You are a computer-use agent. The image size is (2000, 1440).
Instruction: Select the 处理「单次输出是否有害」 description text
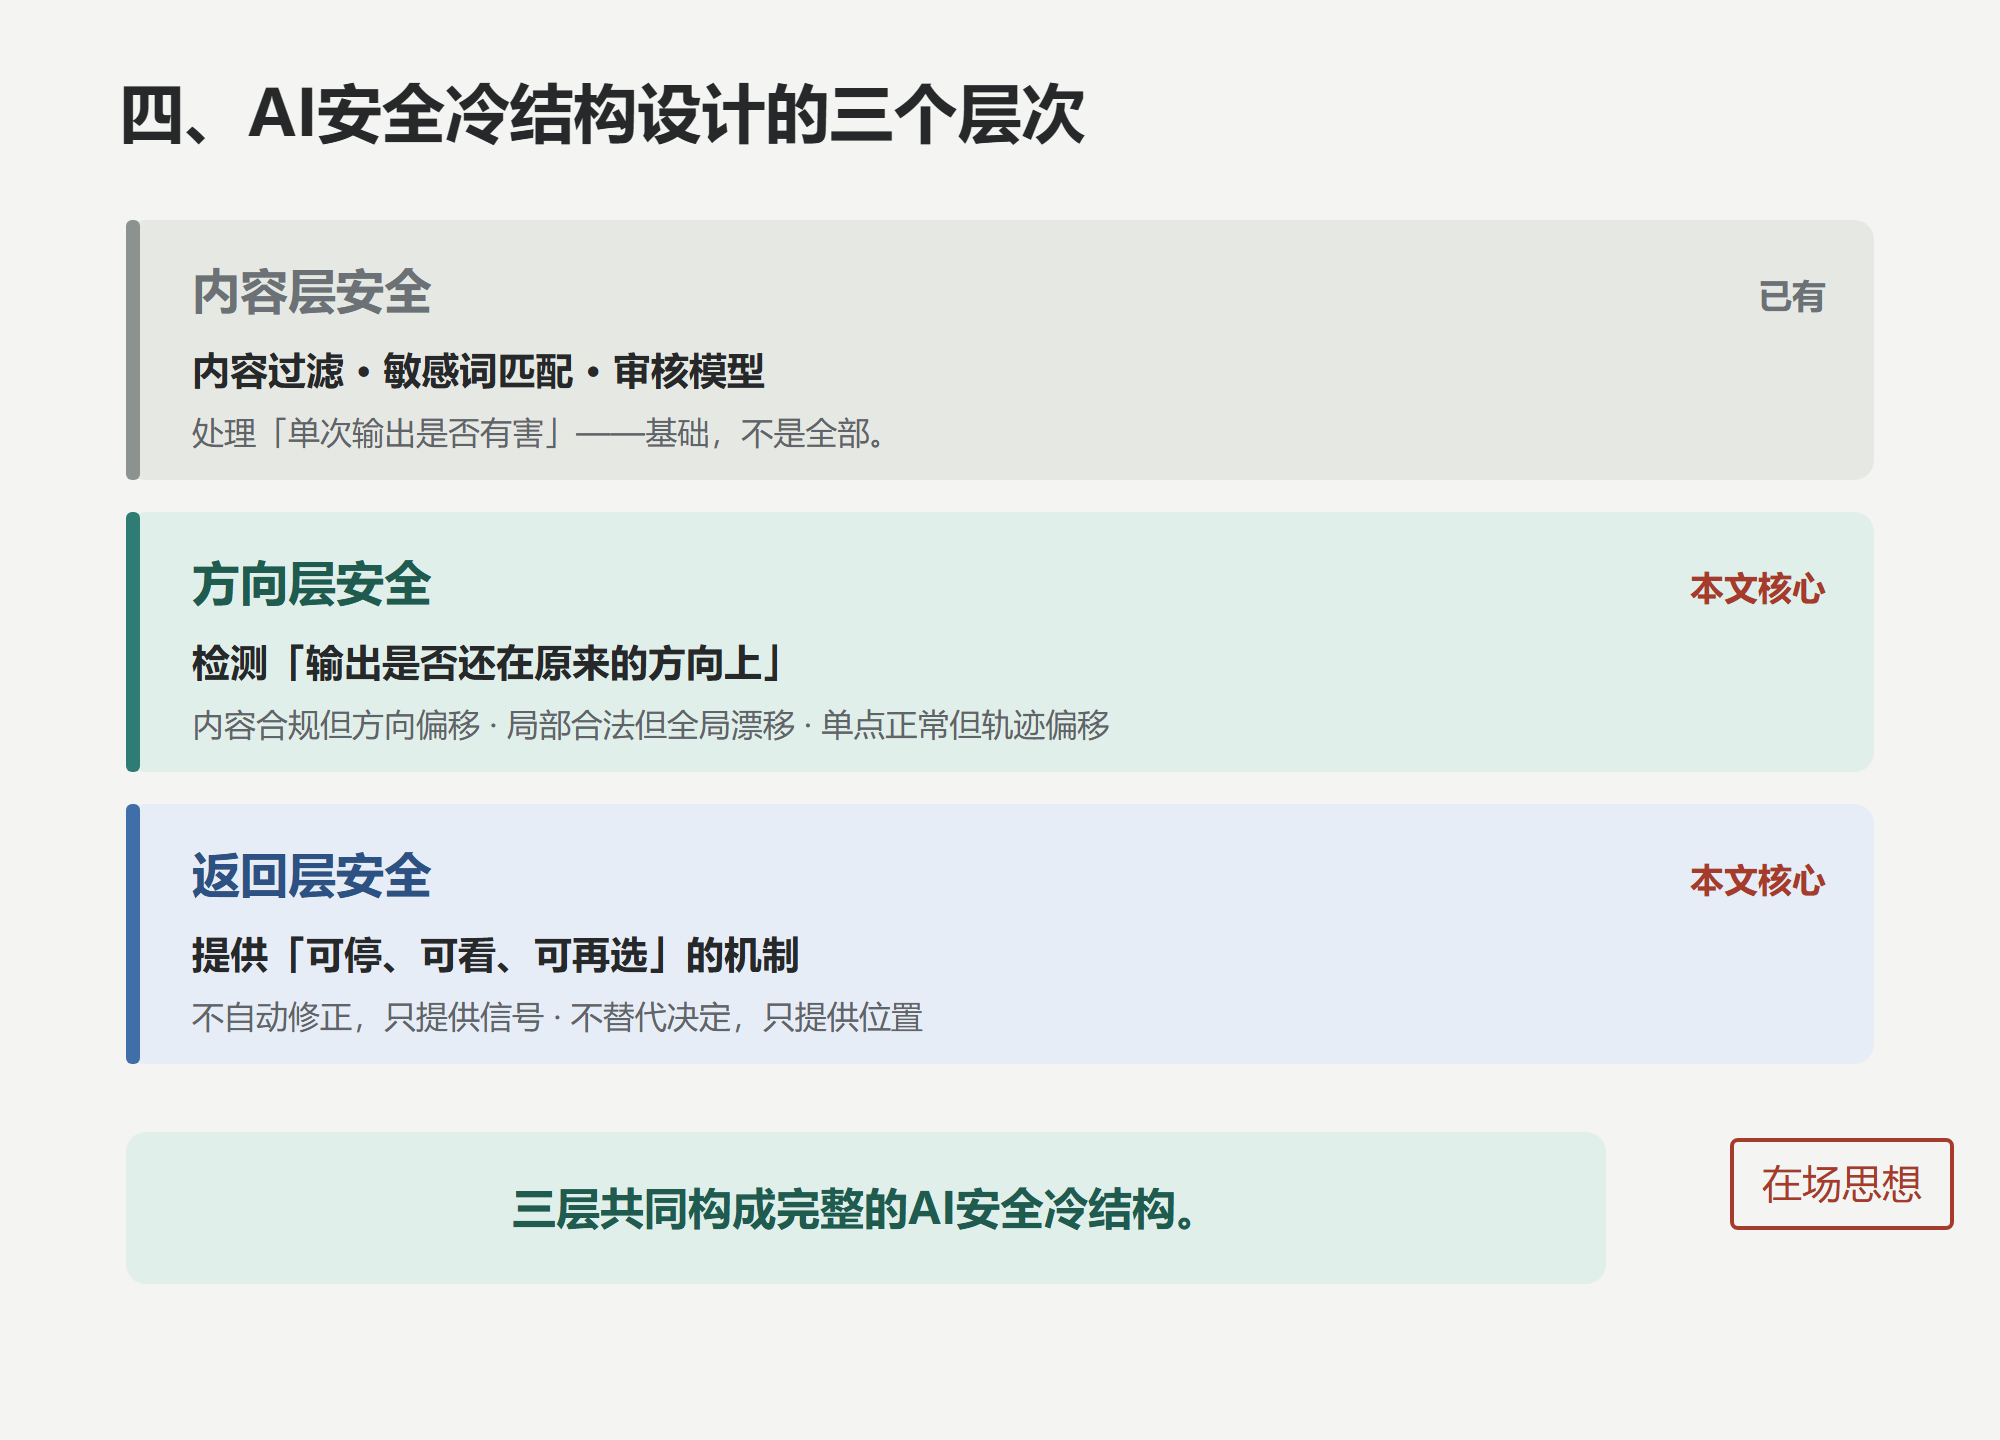pos(538,433)
